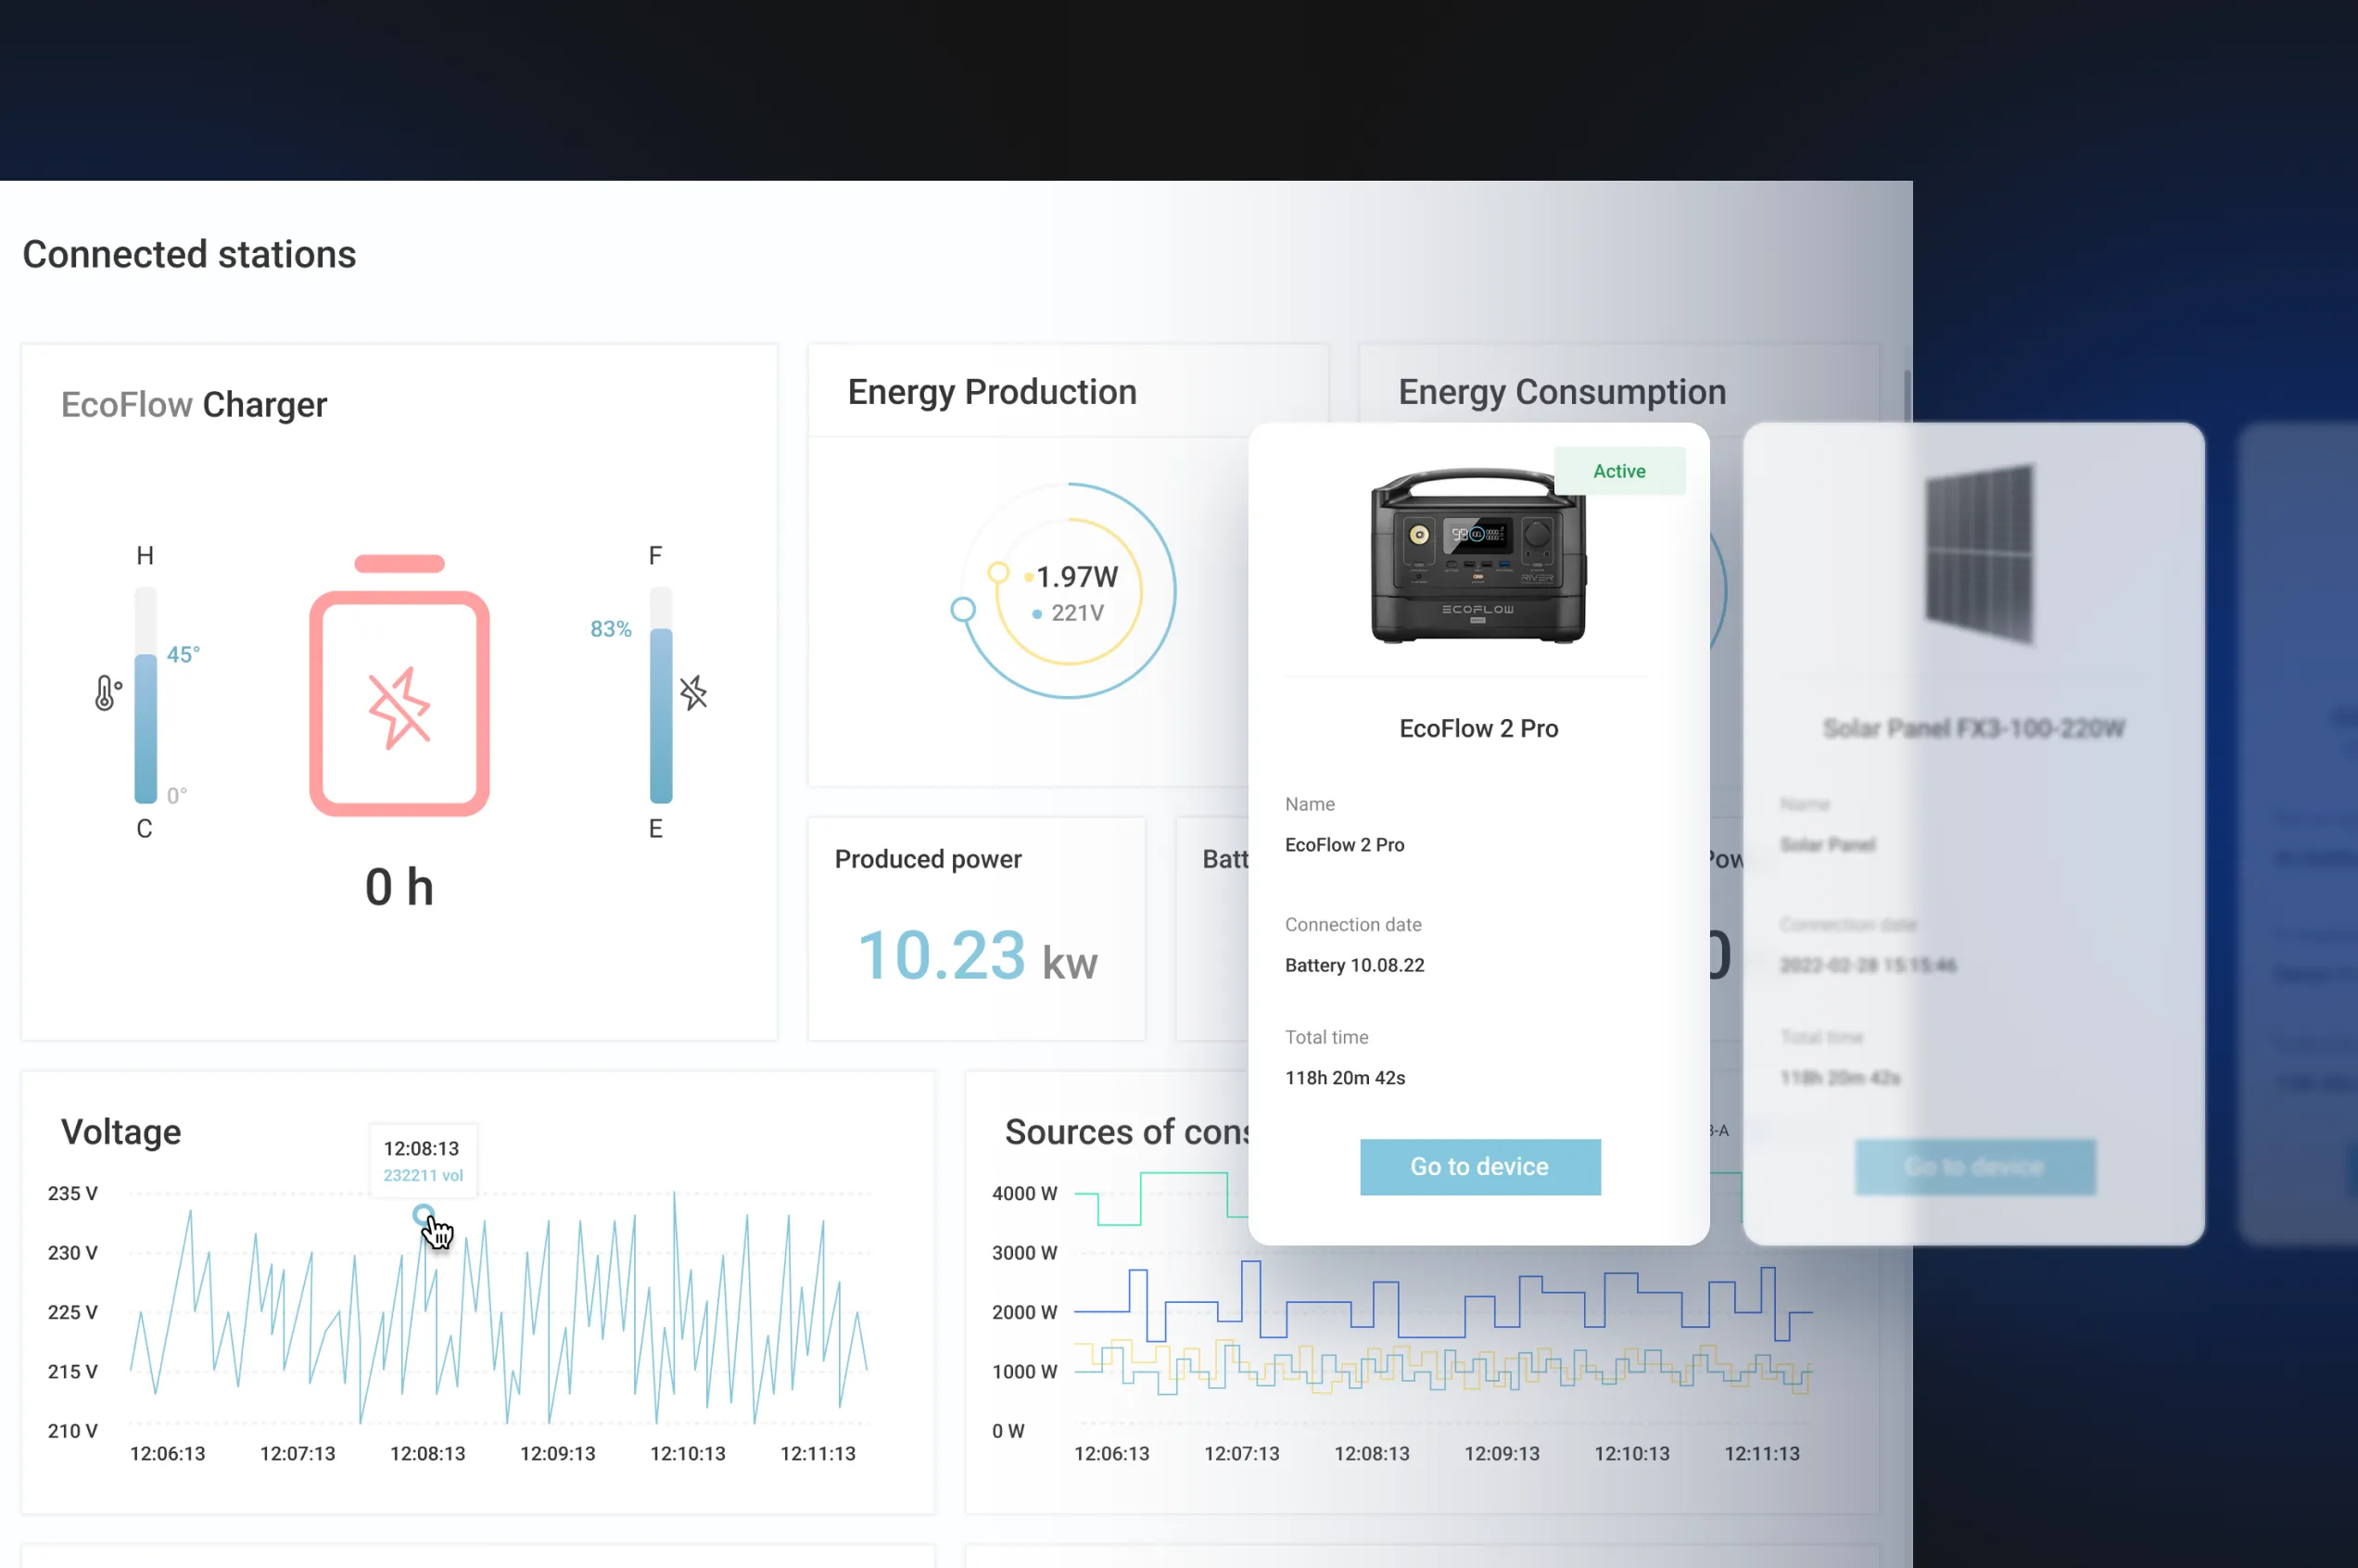Click the crossed lightning bolt icon beside charge bar
Viewport: 2358px width, 1568px height.
tap(693, 692)
